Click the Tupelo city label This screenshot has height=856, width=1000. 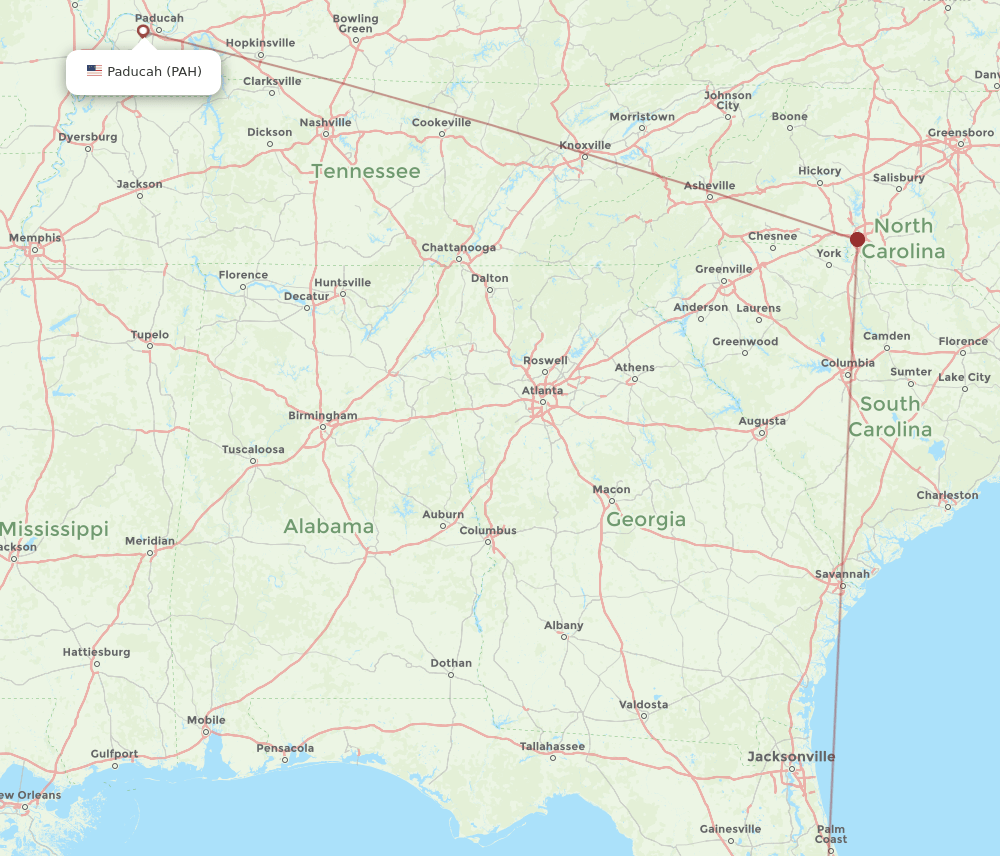[150, 335]
